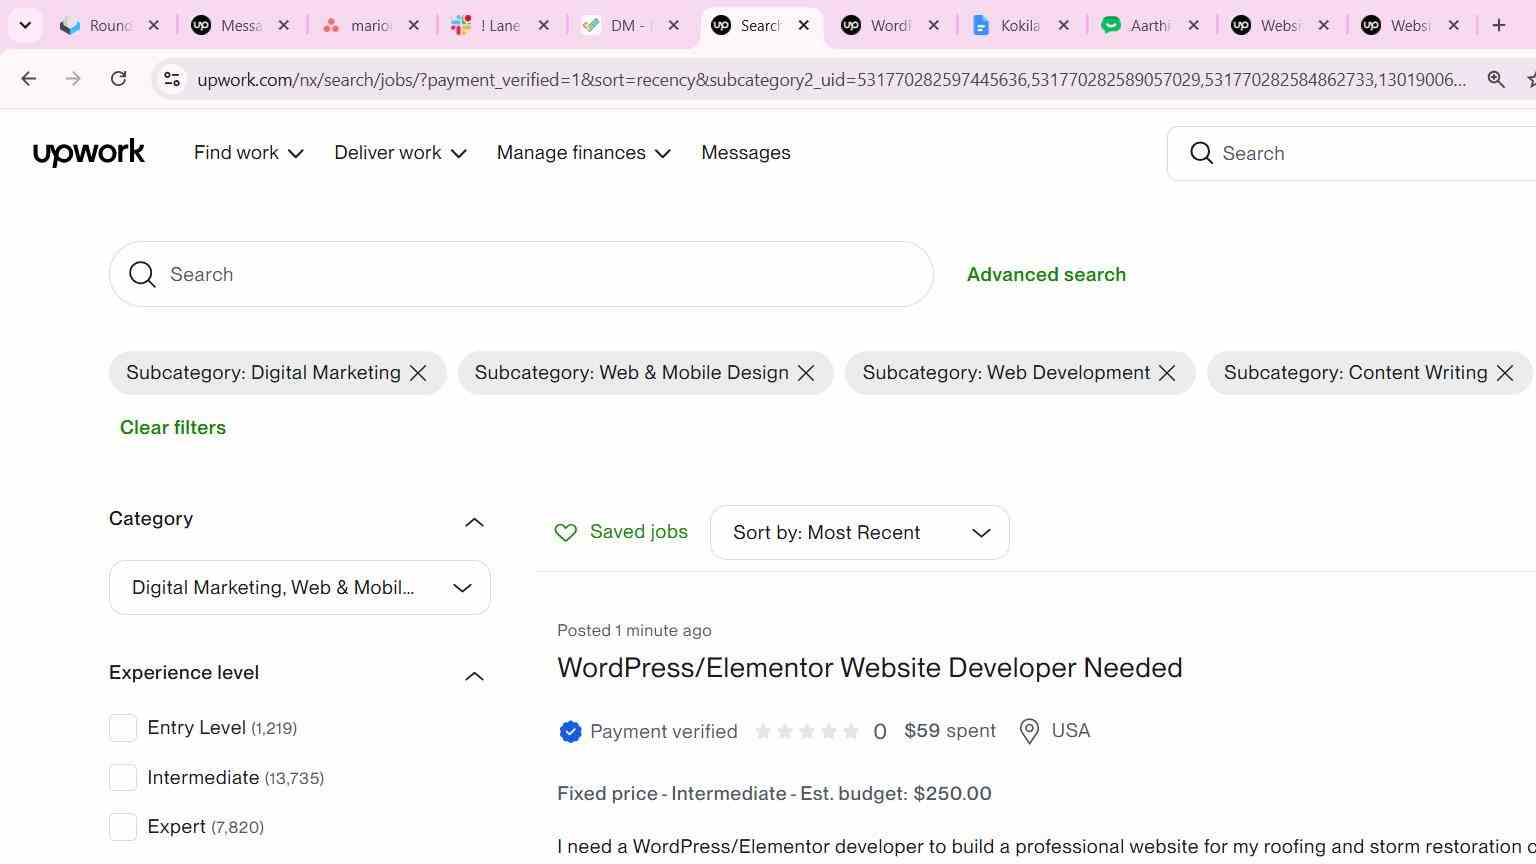The image size is (1536, 864).
Task: Check the Intermediate experience box
Action: [123, 777]
